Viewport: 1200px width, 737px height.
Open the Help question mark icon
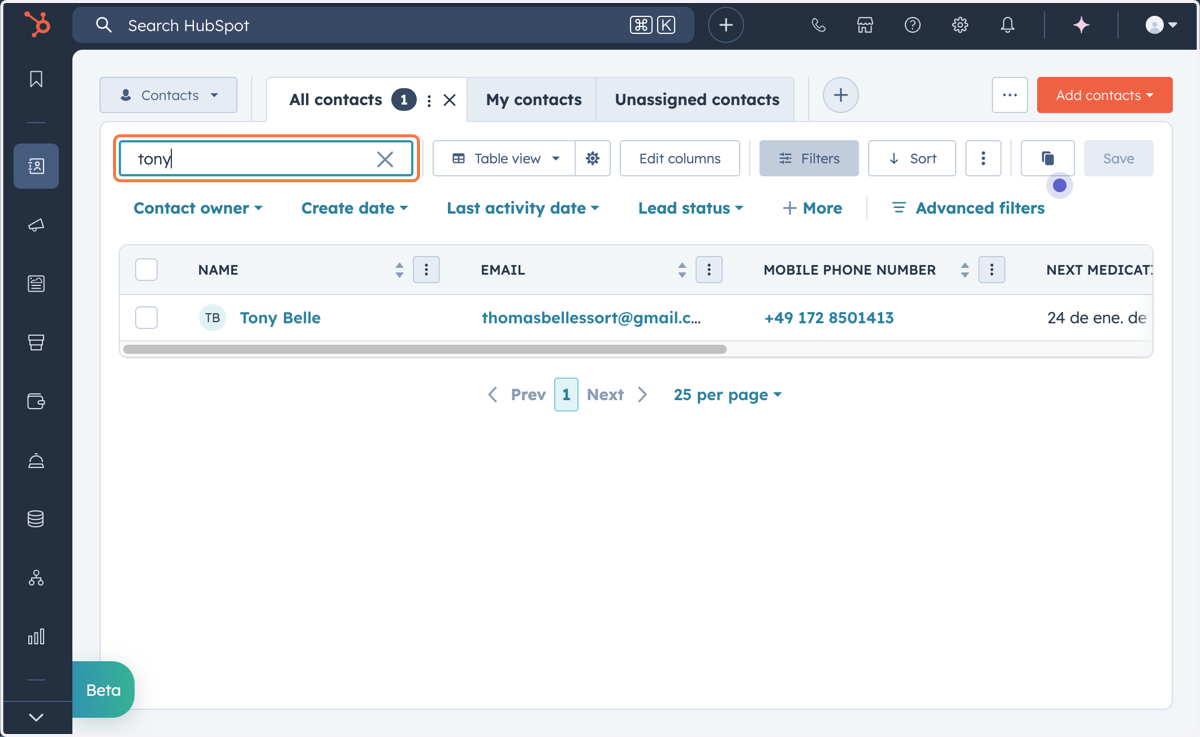coord(912,25)
